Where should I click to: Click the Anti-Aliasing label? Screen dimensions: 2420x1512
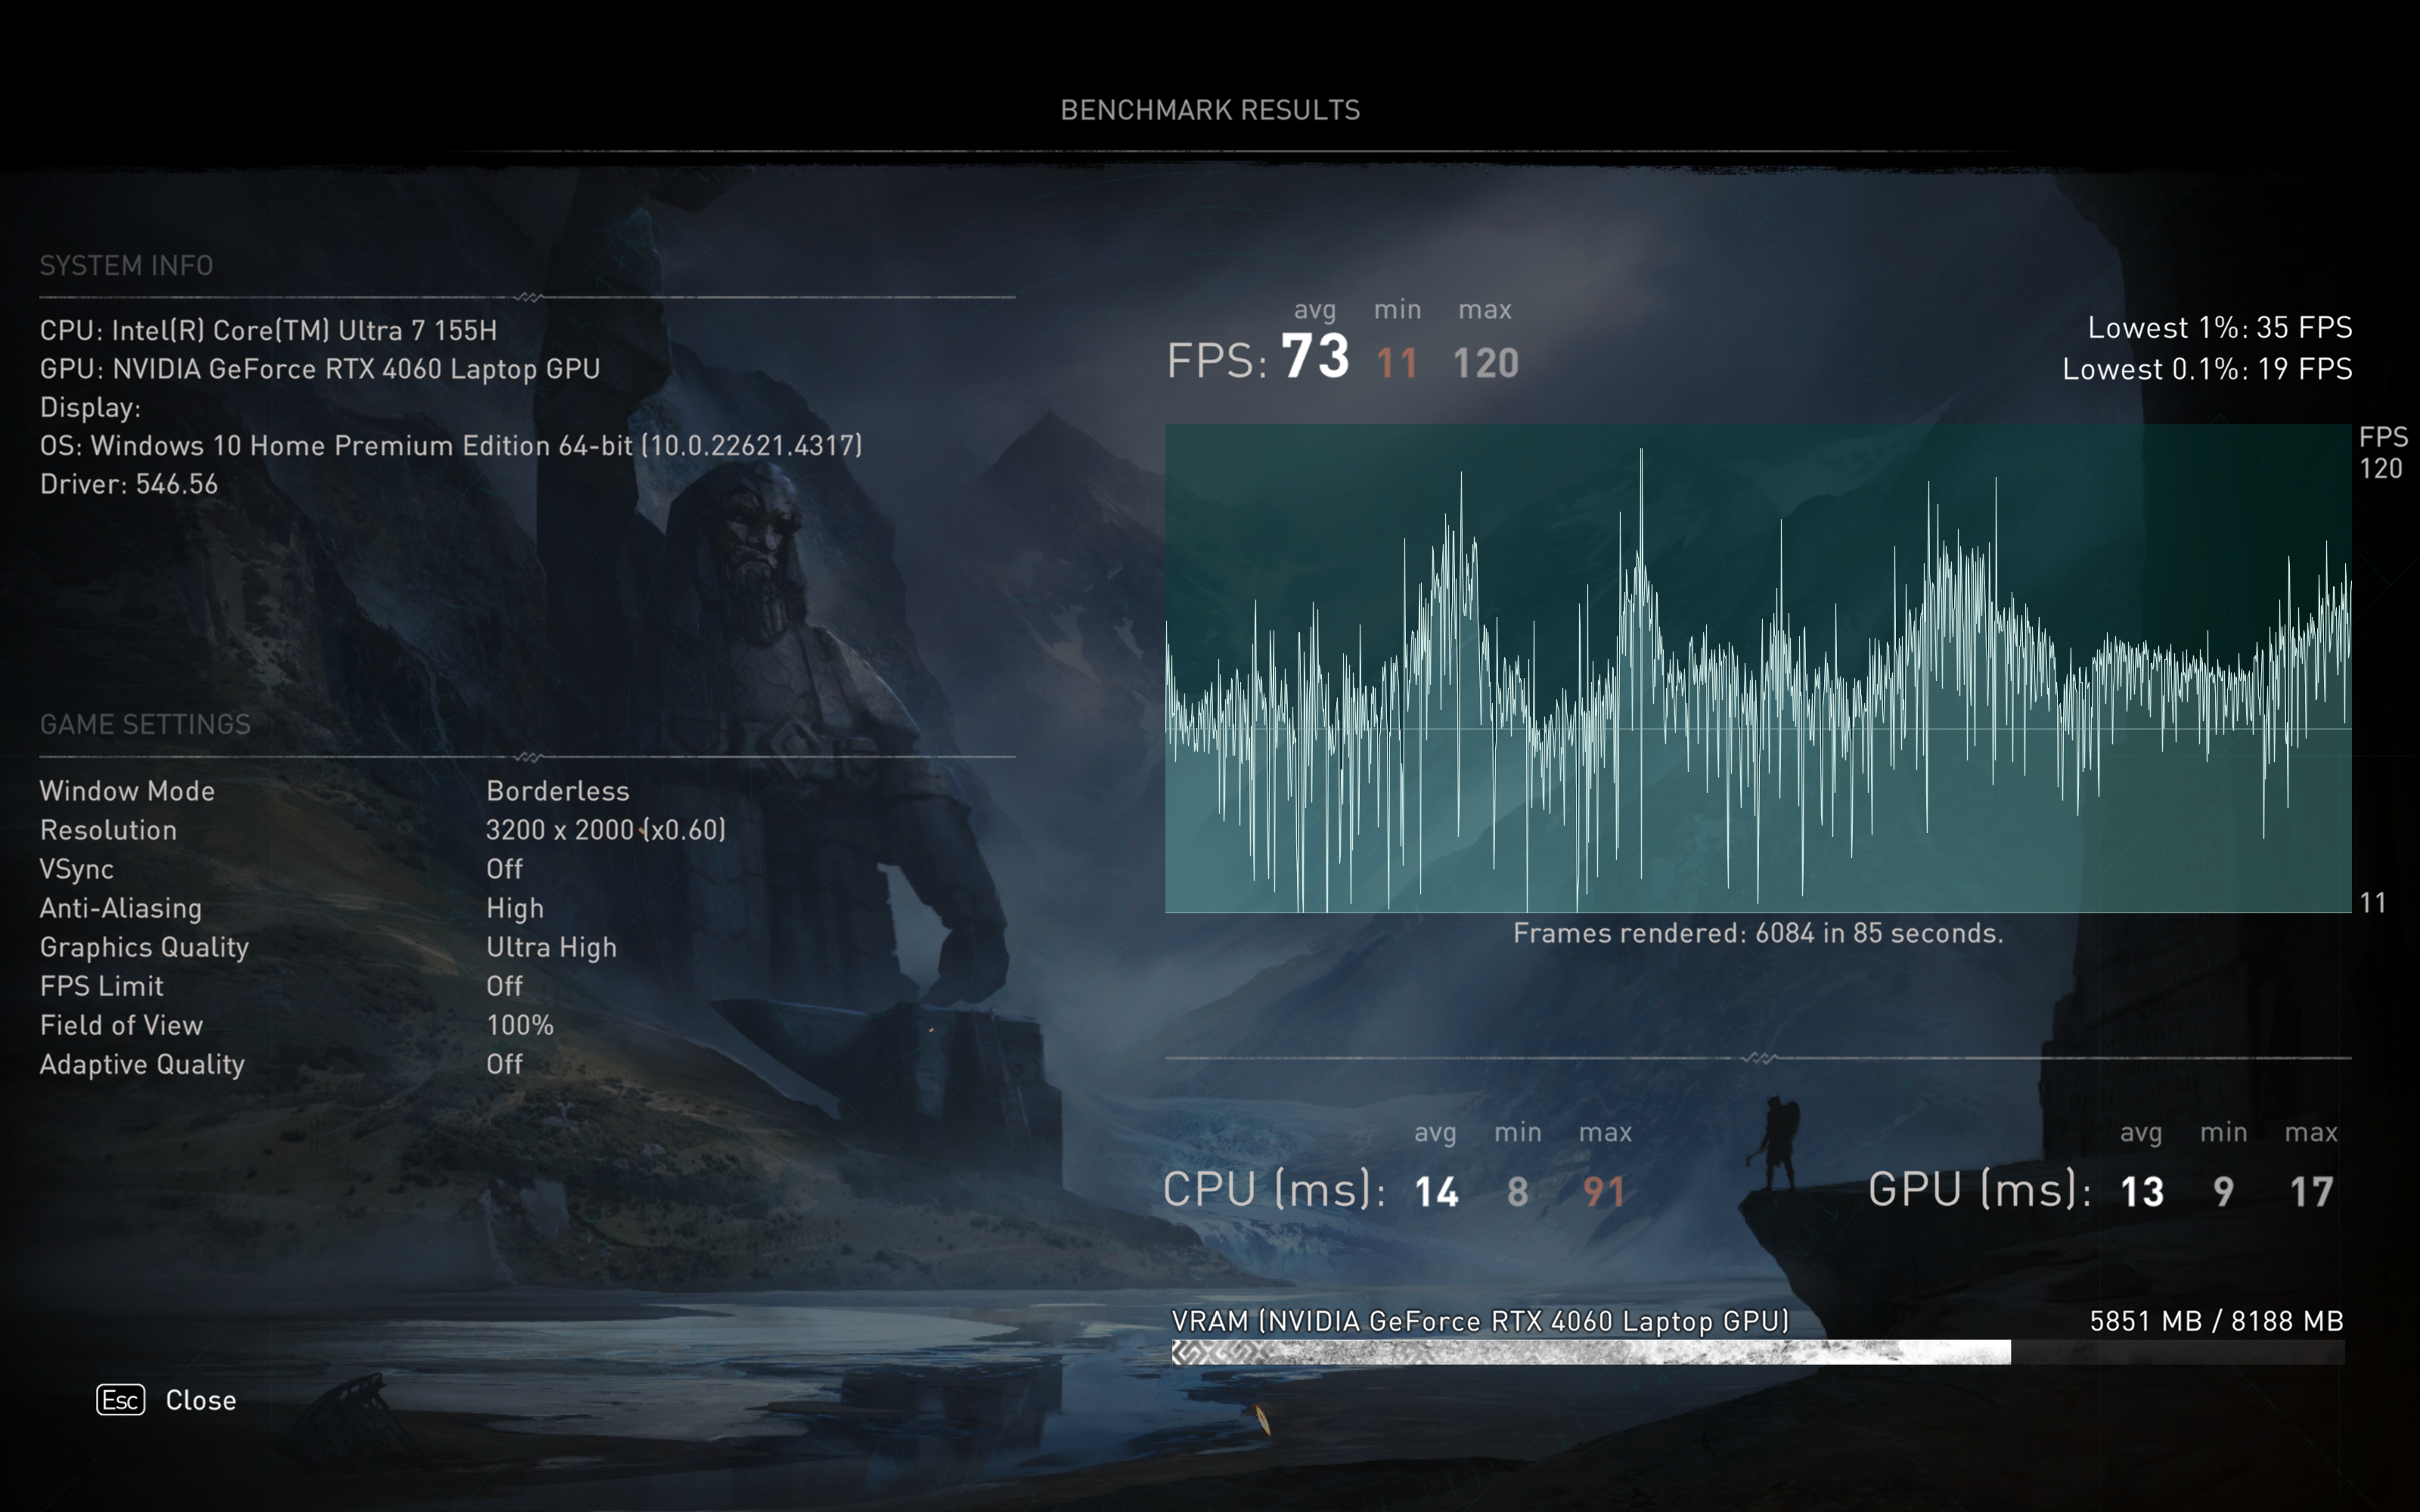[x=121, y=909]
